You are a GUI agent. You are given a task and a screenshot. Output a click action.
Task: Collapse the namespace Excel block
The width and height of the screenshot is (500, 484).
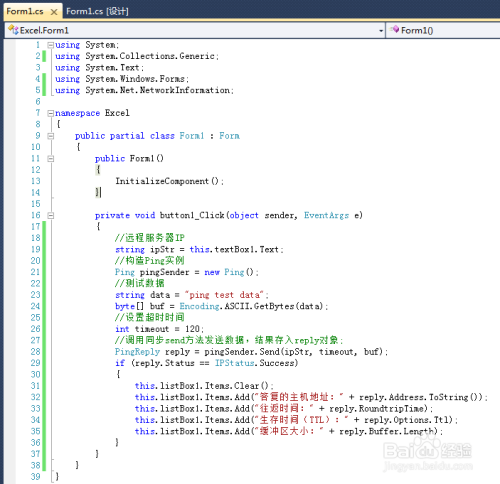tap(50, 113)
